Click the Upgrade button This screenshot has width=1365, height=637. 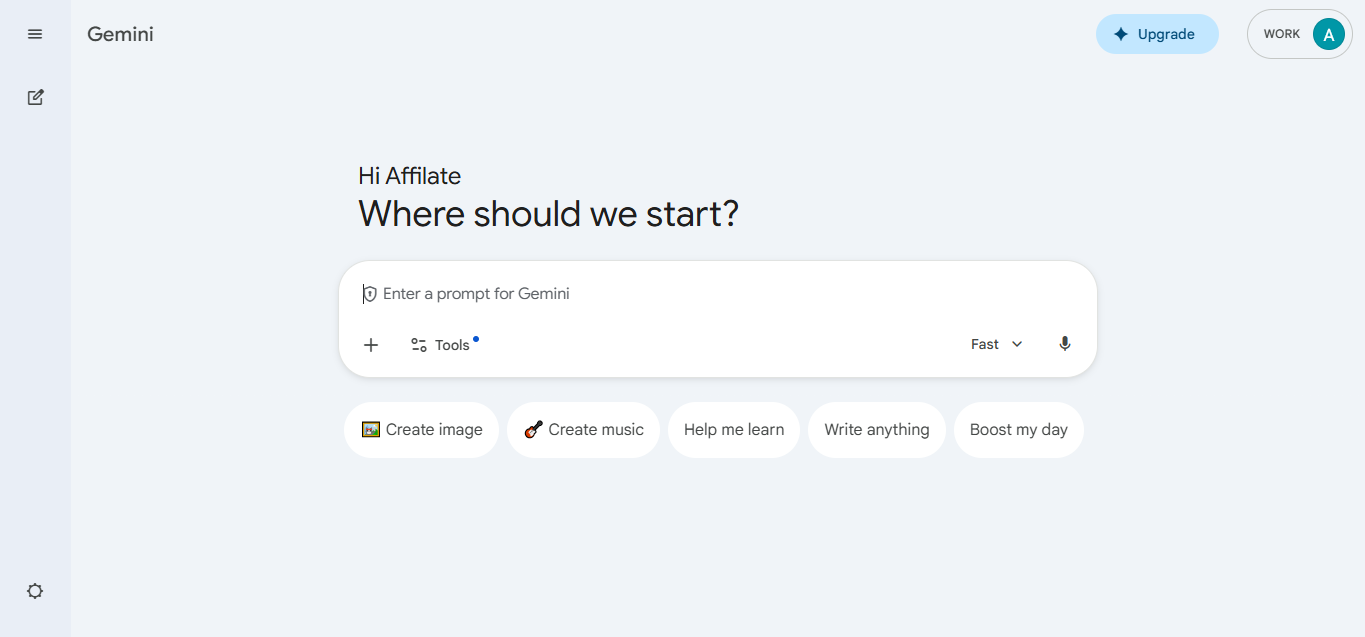(1157, 34)
